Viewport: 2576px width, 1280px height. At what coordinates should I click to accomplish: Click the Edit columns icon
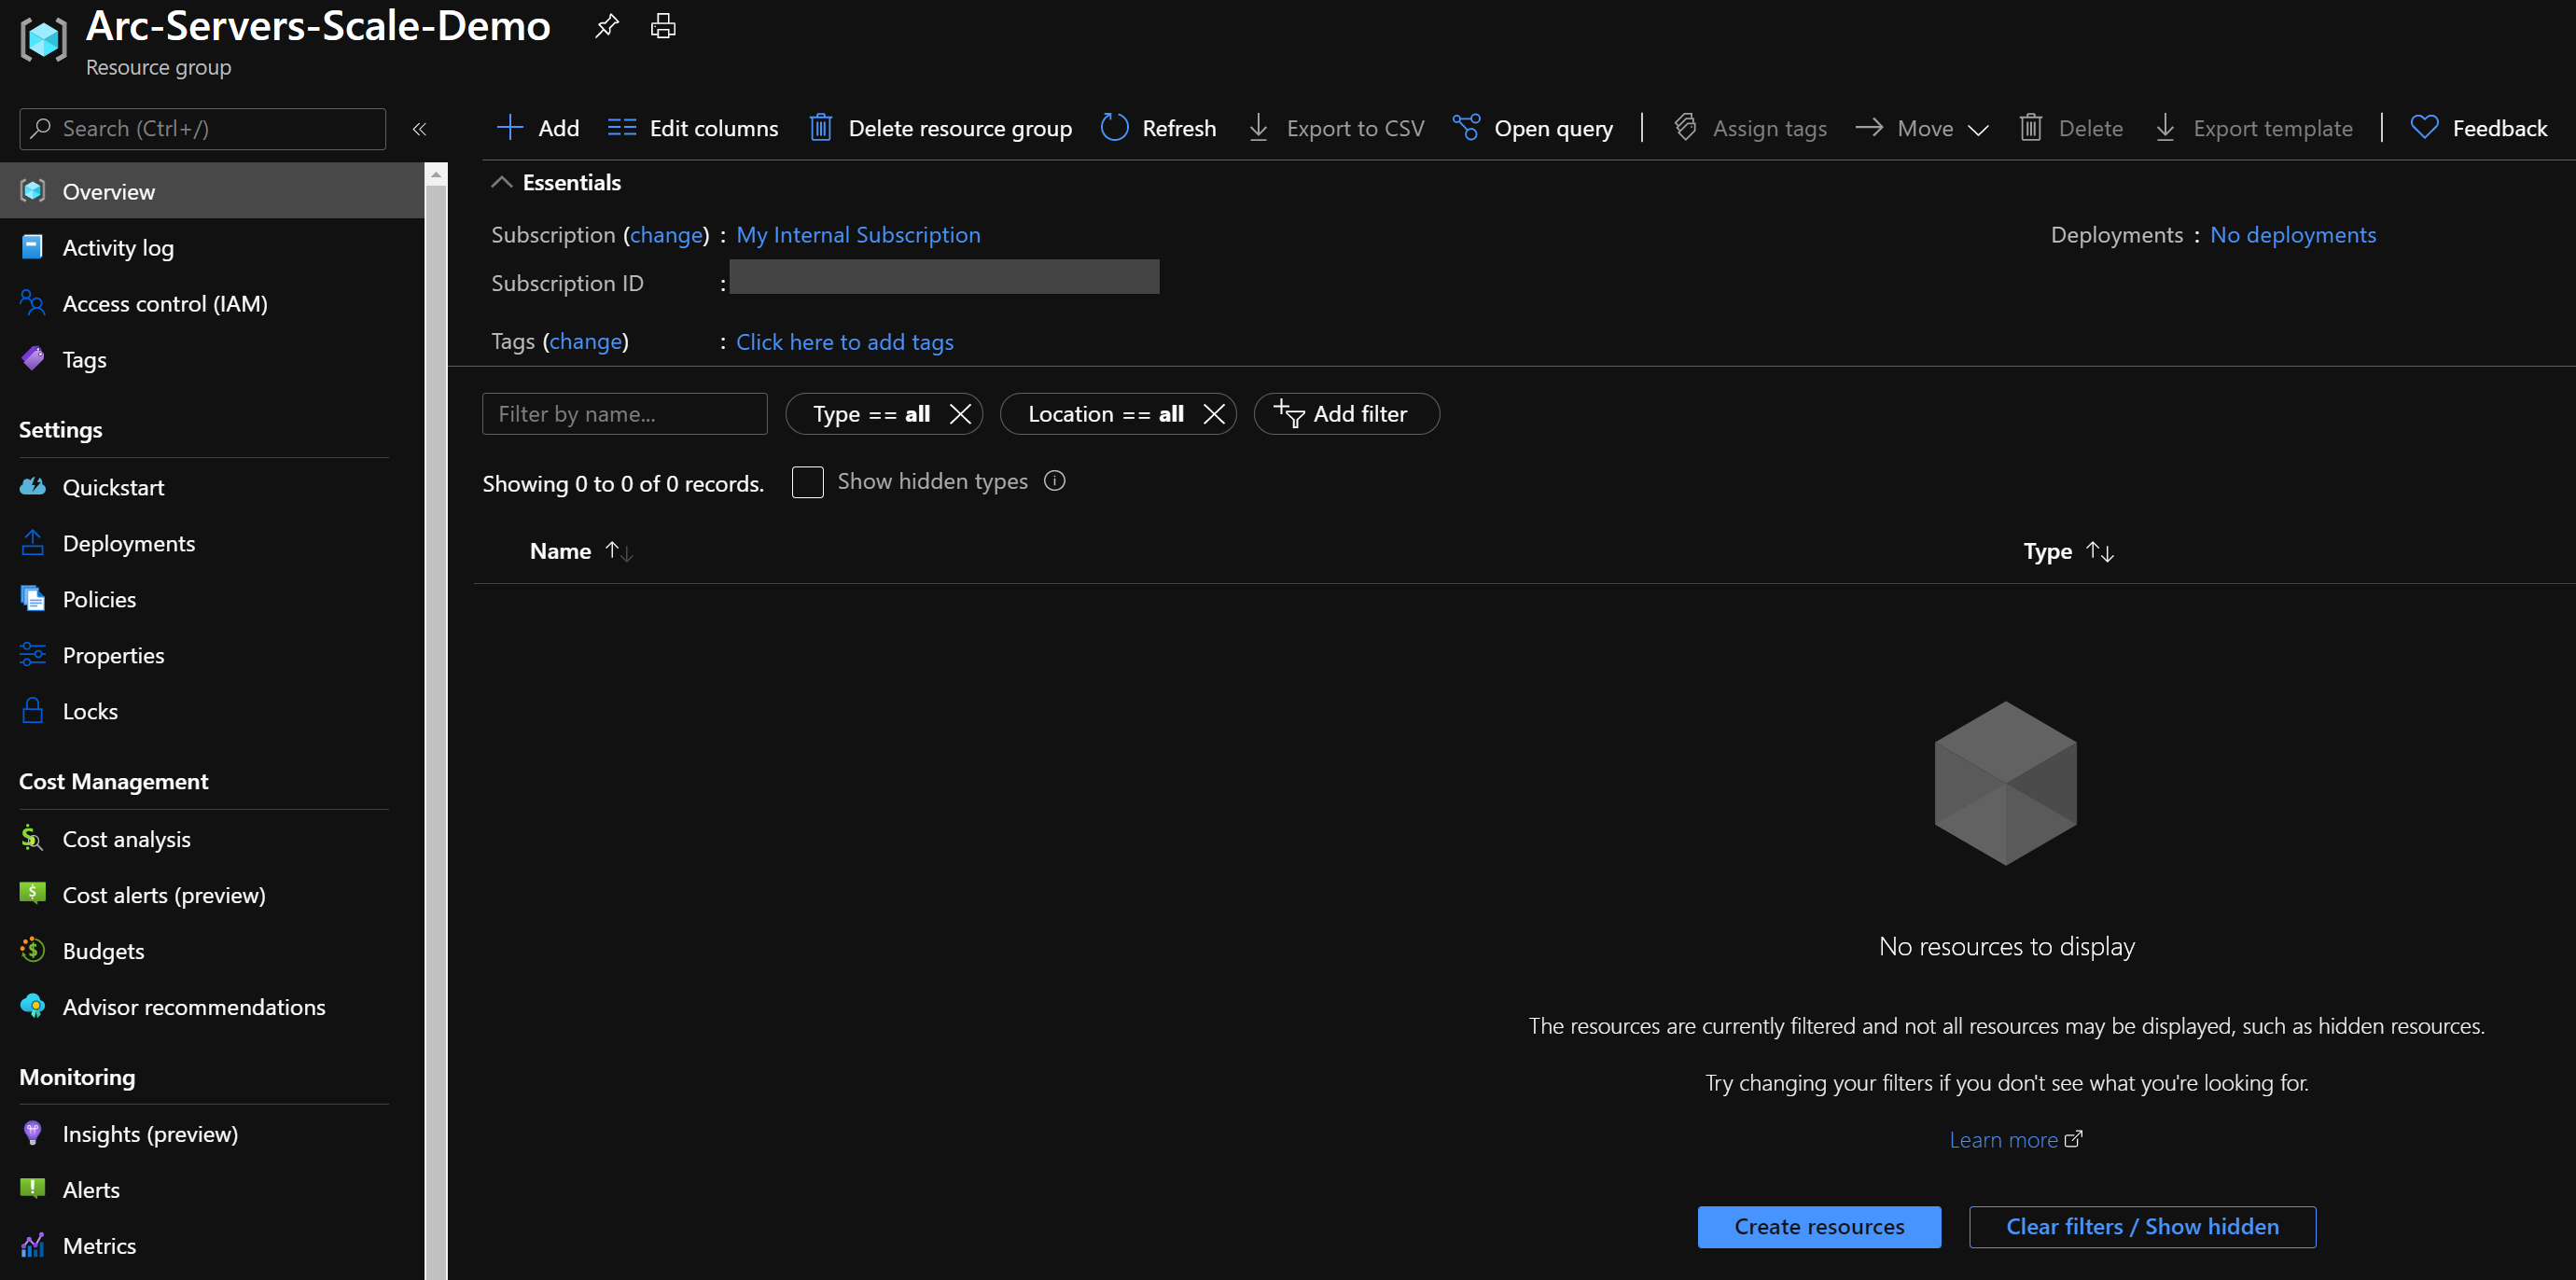coord(622,128)
